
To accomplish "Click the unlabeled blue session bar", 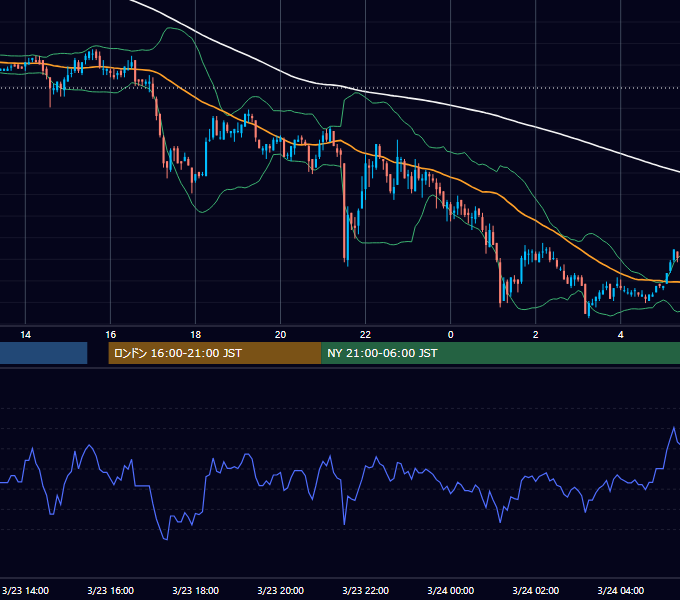I will [43, 353].
